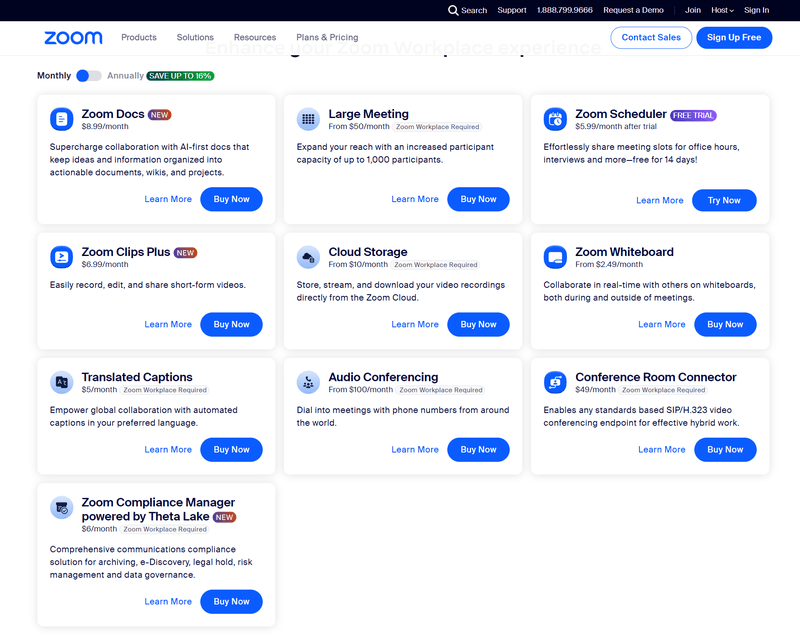Select the Annually billing label
Screen dimensions: 800x644
[125, 76]
